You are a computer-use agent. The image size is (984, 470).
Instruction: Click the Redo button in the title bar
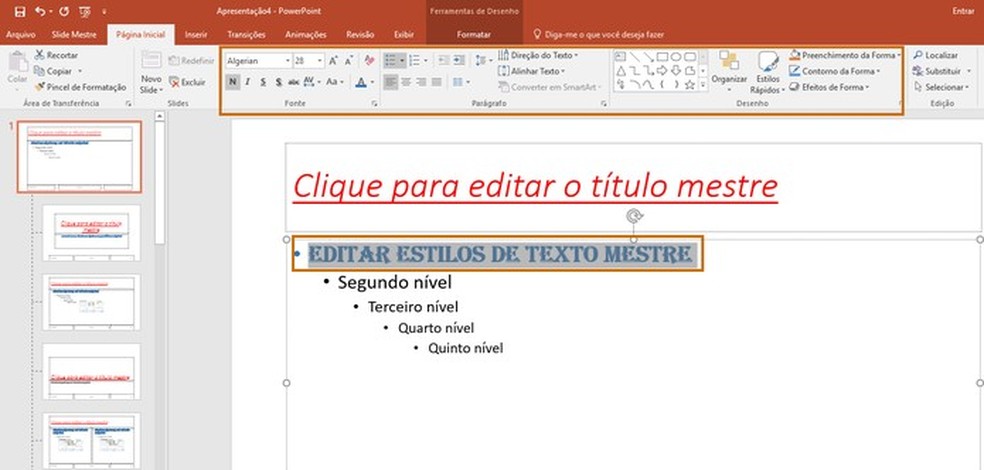point(63,11)
